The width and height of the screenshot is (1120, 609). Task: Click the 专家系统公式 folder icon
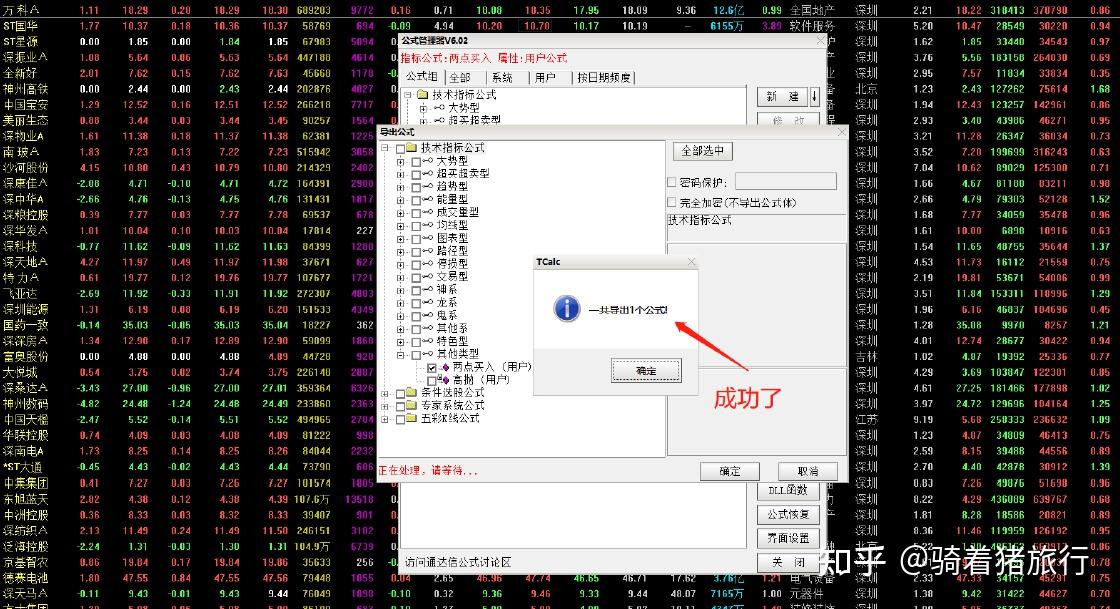(410, 406)
